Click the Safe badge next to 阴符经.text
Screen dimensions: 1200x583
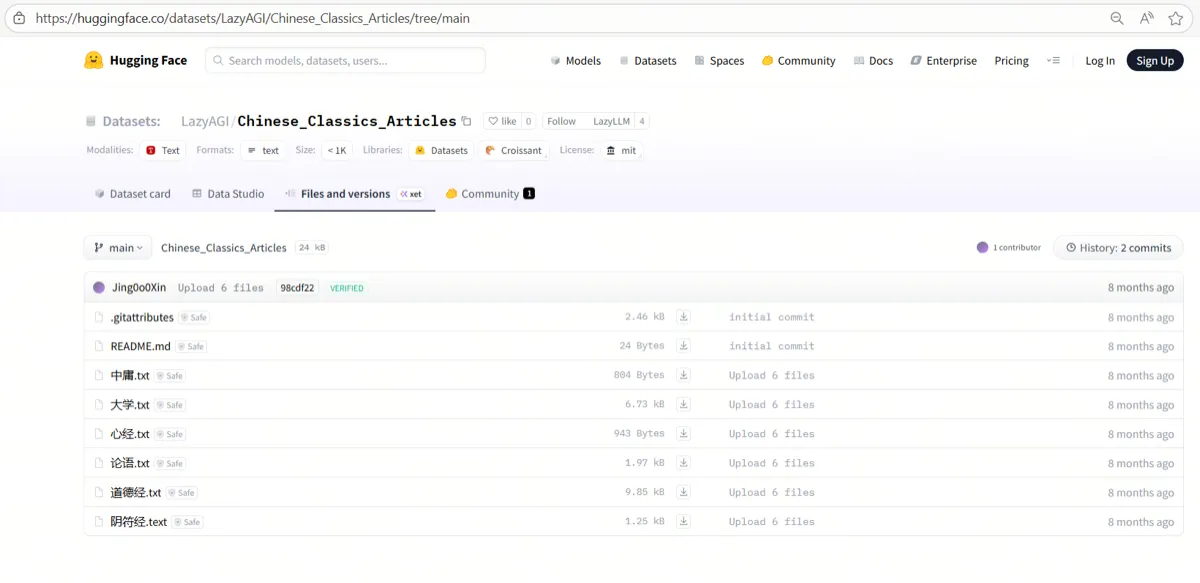[x=187, y=522]
